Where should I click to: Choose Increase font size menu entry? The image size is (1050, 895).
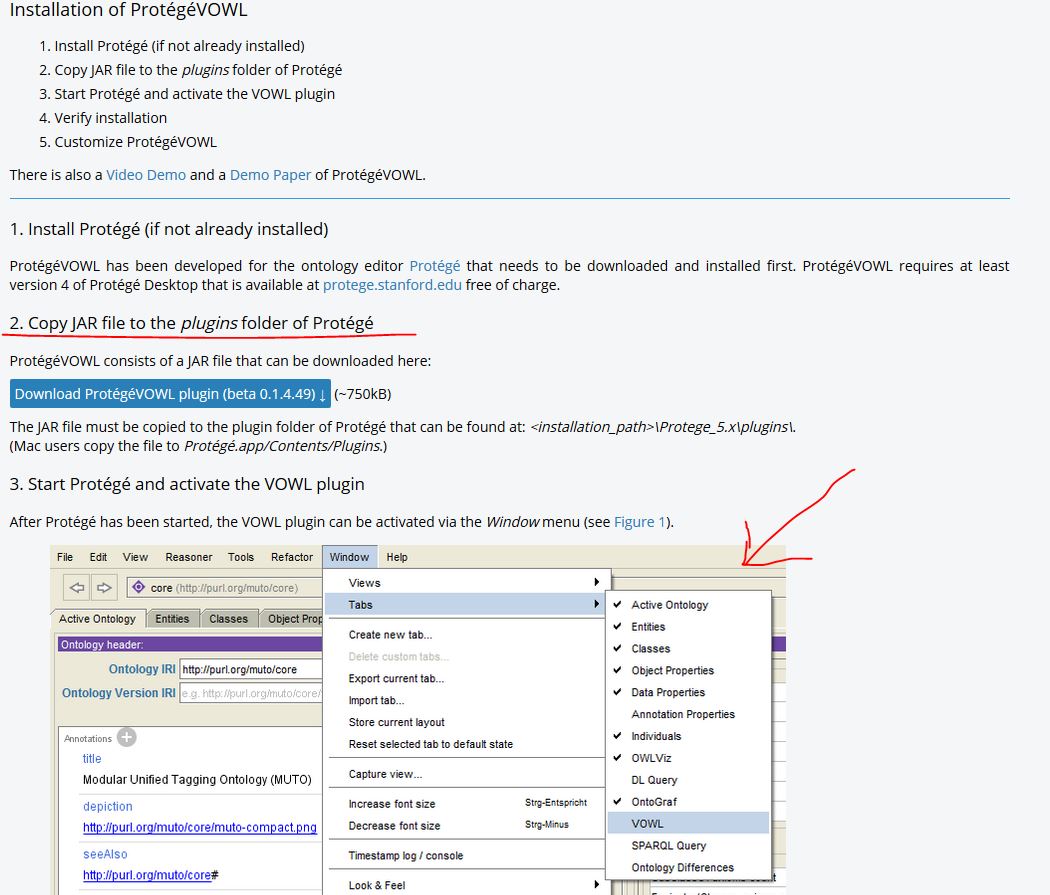[392, 804]
